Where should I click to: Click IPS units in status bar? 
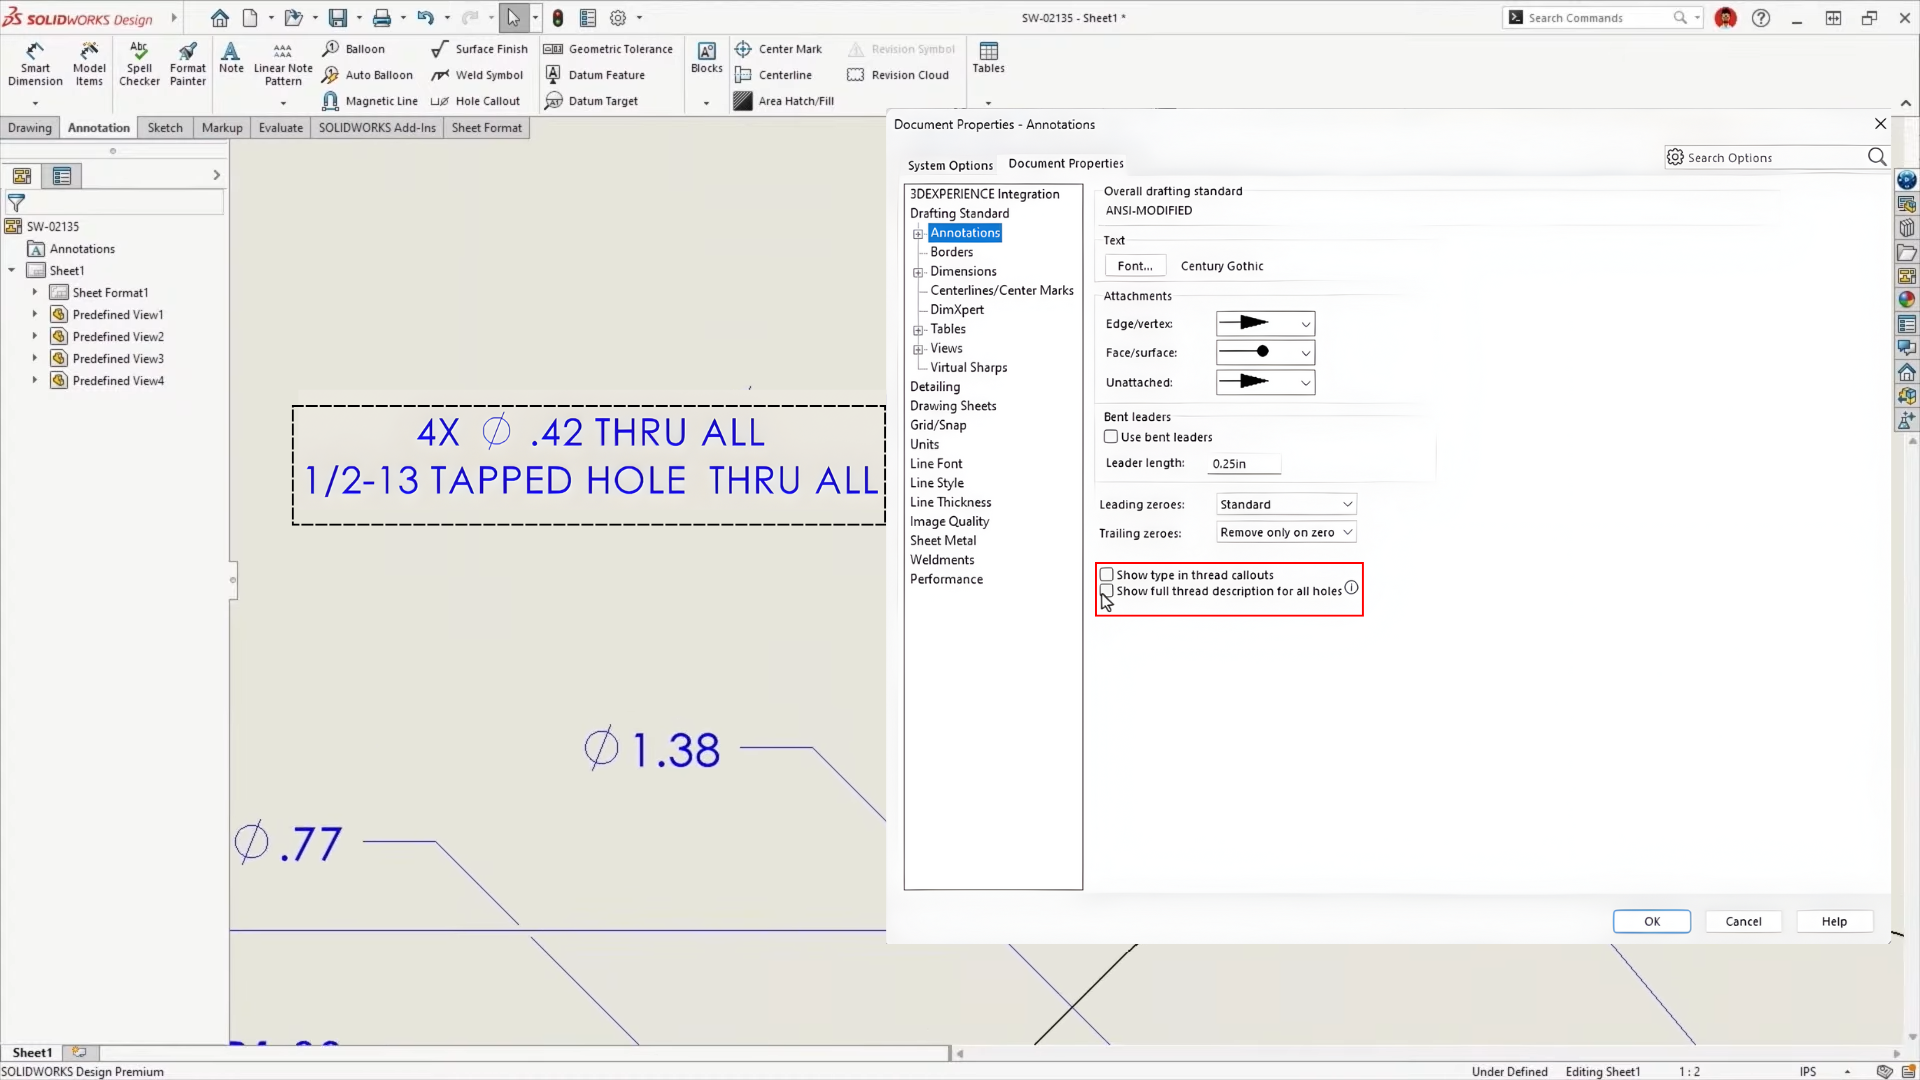pyautogui.click(x=1807, y=1072)
